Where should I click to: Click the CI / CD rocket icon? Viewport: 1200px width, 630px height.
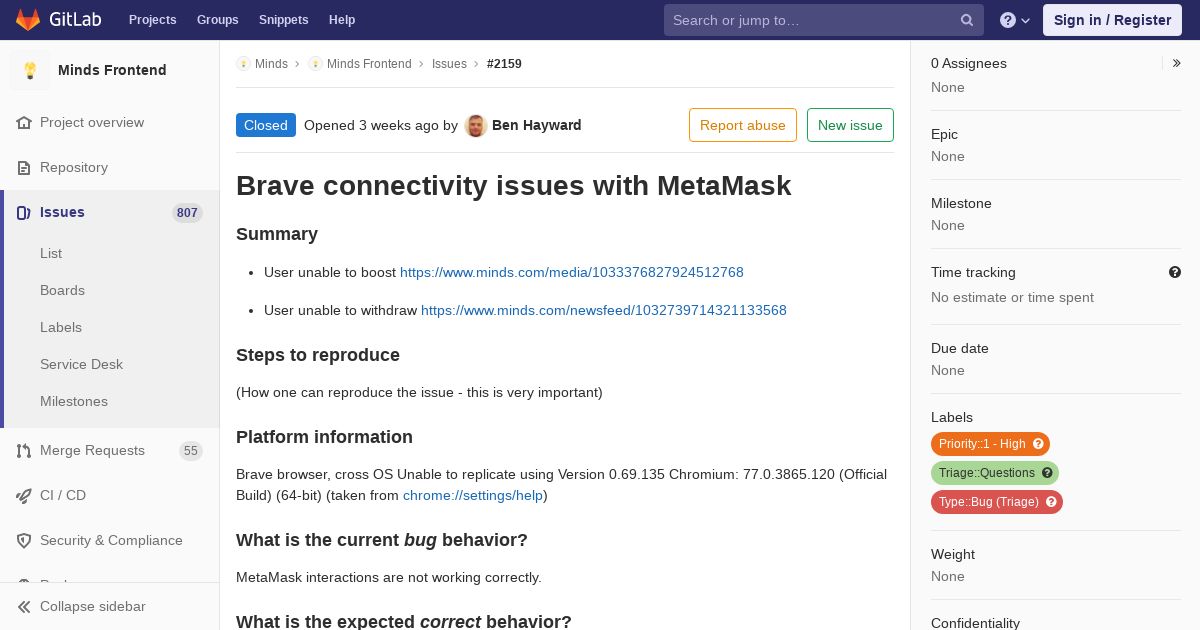tap(24, 496)
